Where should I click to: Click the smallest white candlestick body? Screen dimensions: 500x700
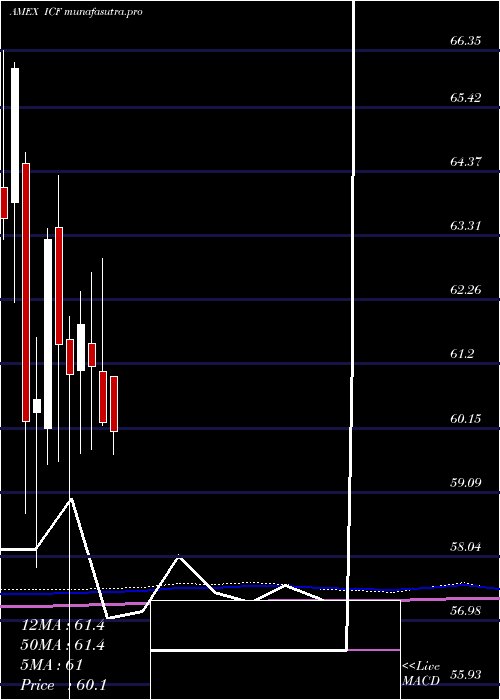click(37, 406)
